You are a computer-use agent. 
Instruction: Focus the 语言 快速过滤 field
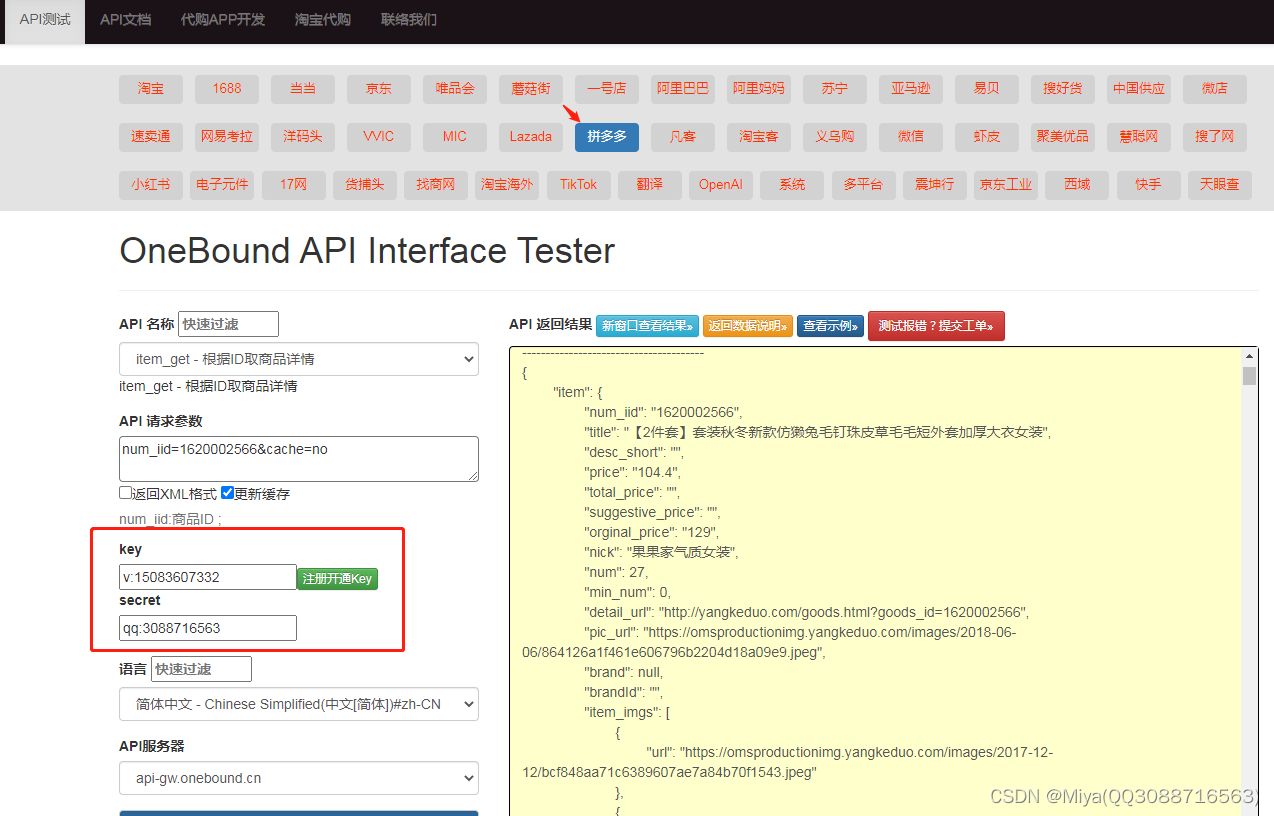(201, 669)
